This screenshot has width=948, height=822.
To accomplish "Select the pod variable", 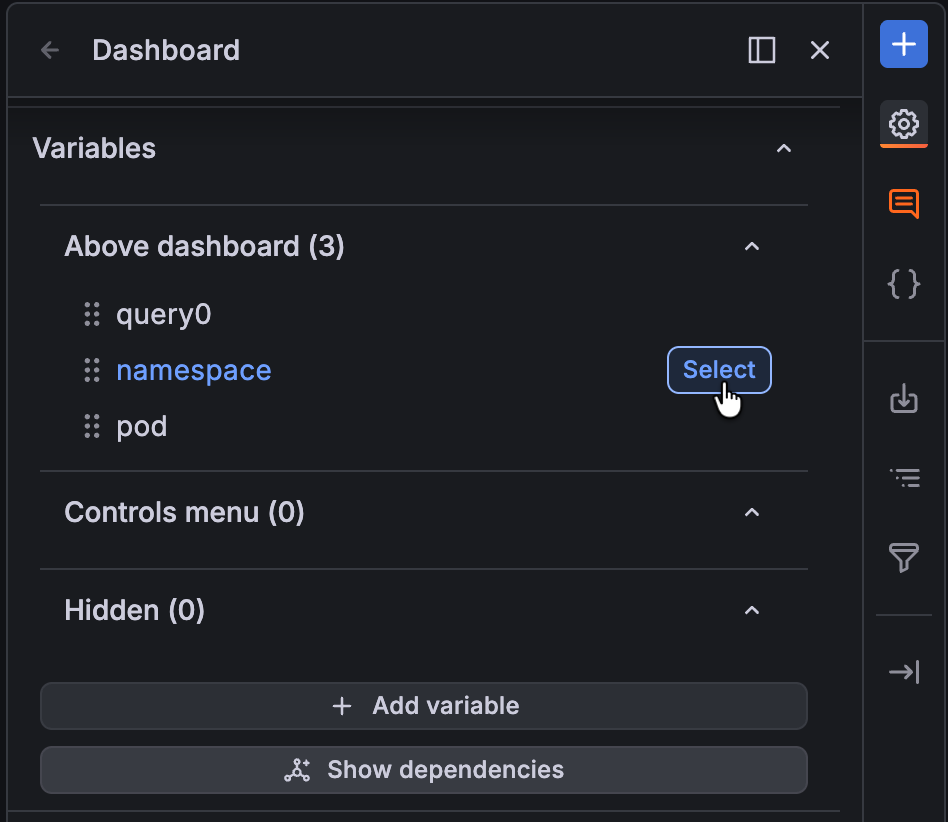I will (141, 427).
